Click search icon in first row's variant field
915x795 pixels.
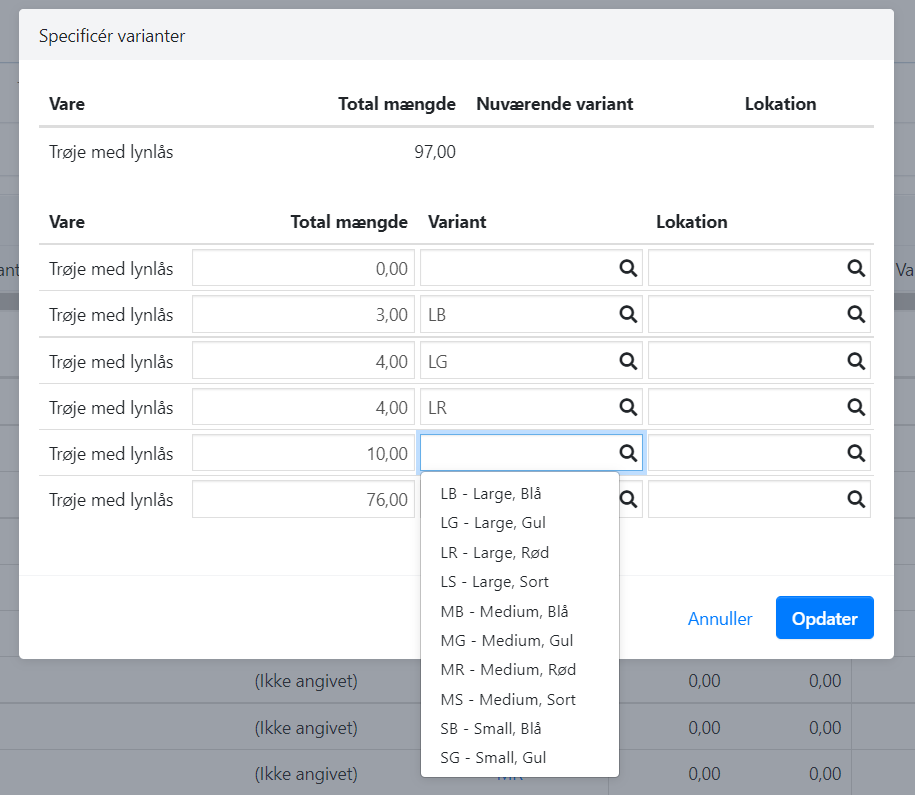point(628,268)
